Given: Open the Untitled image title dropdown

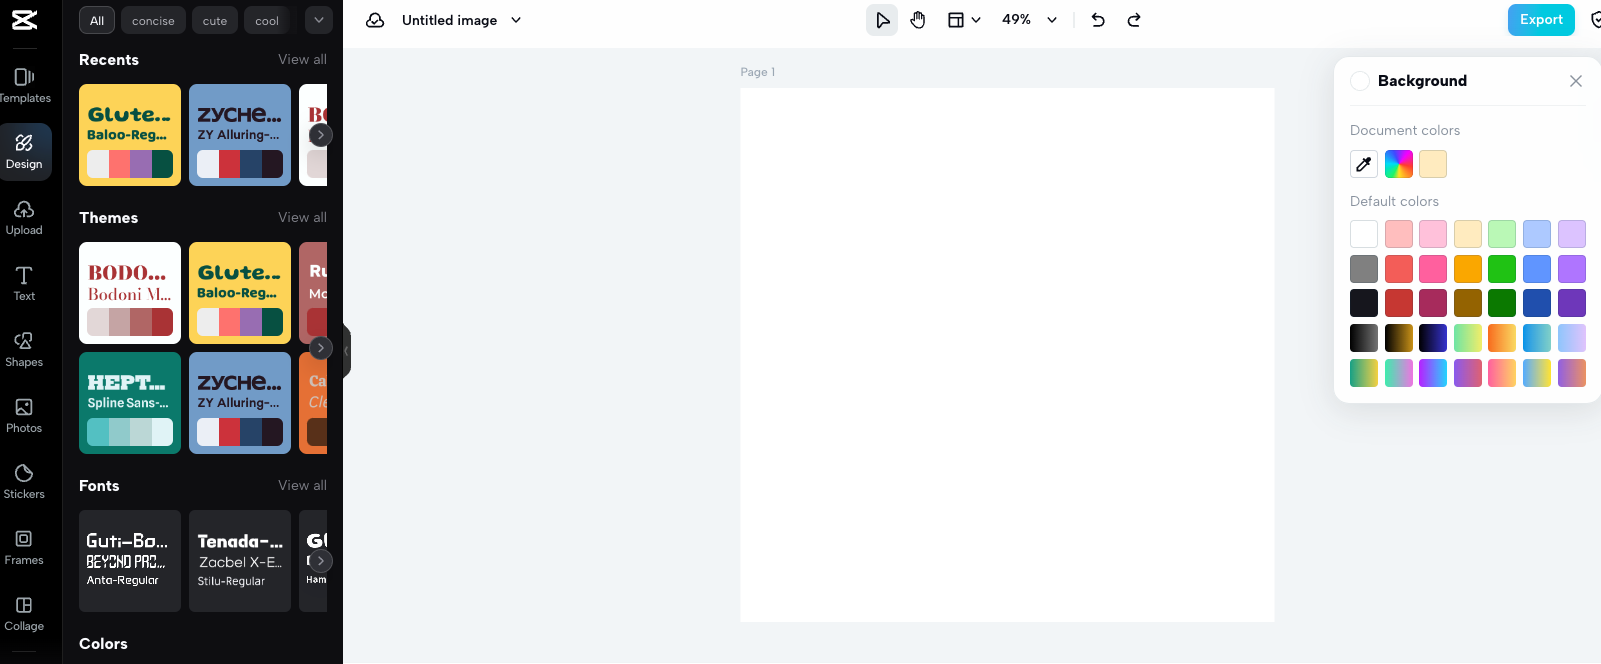Looking at the screenshot, I should coord(516,20).
